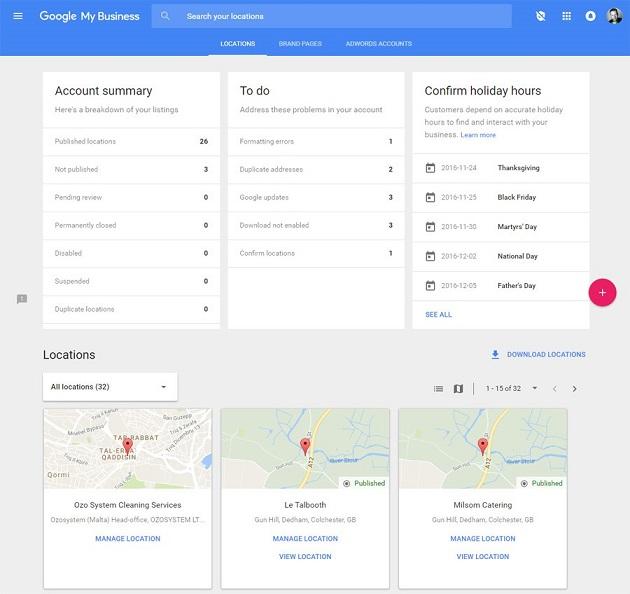Image resolution: width=630 pixels, height=594 pixels.
Task: Open Published locations row
Action: click(131, 141)
